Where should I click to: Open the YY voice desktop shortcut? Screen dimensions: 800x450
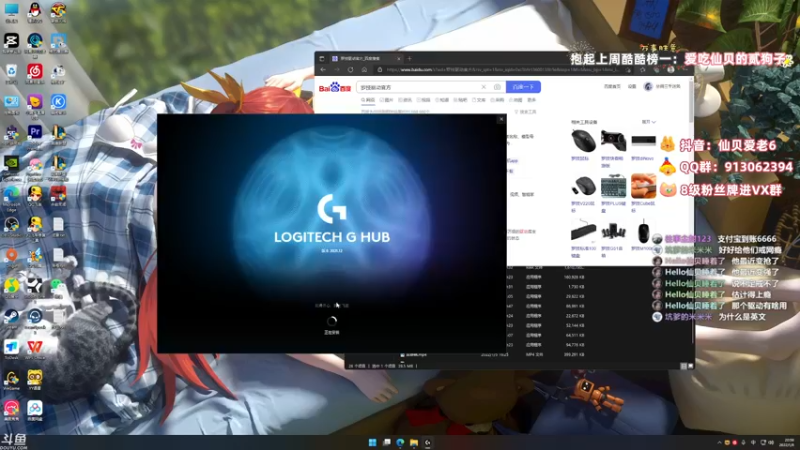[35, 378]
